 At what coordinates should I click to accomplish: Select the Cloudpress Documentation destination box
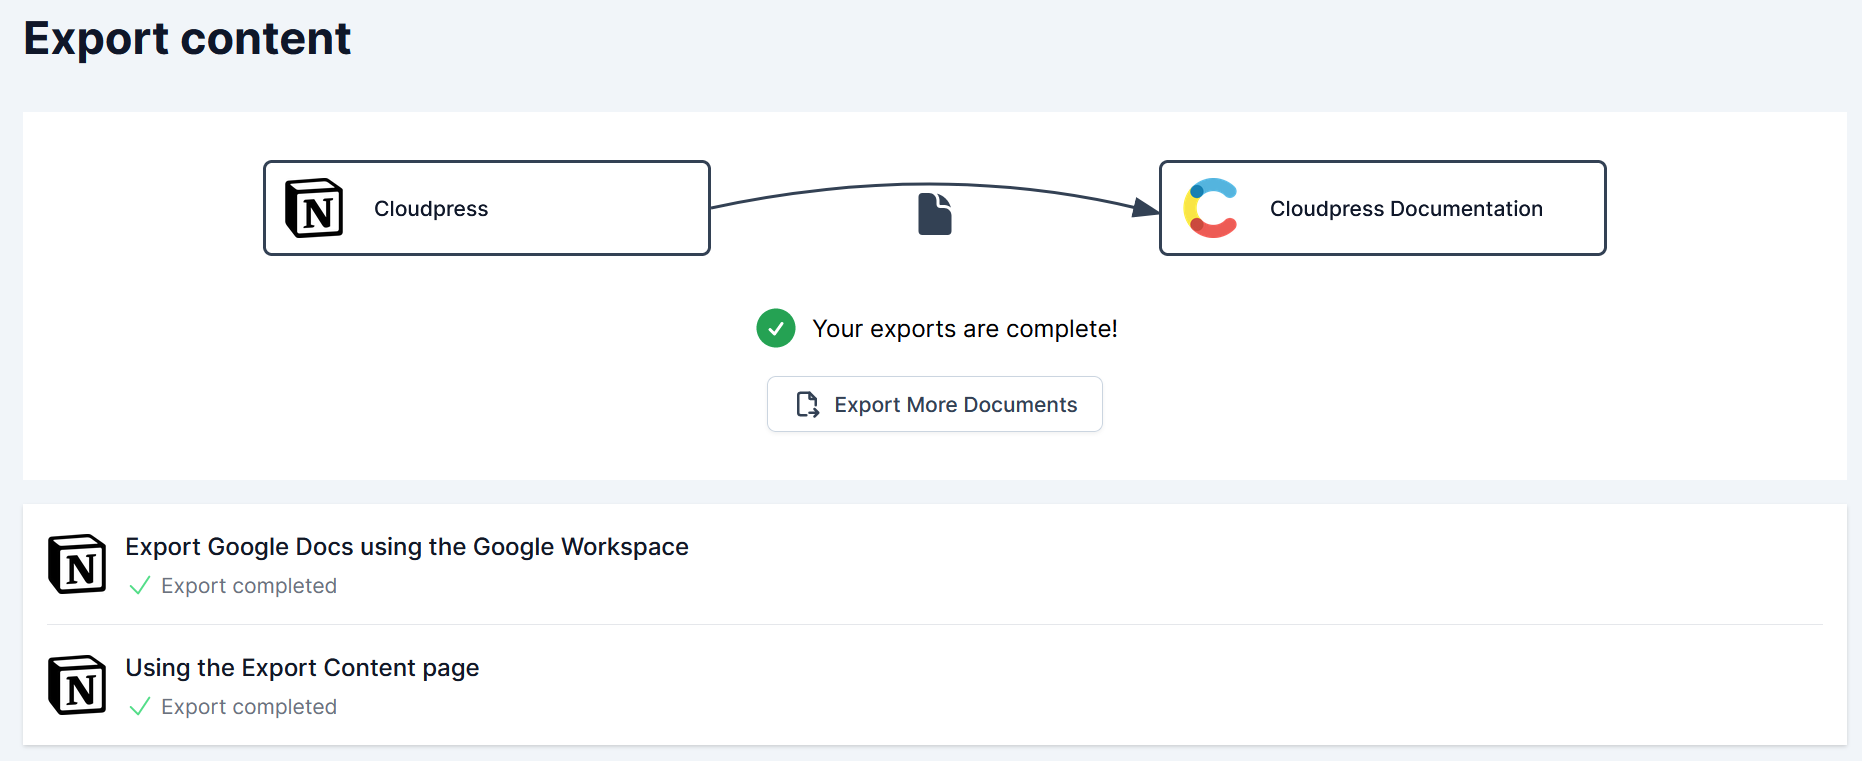click(1383, 208)
